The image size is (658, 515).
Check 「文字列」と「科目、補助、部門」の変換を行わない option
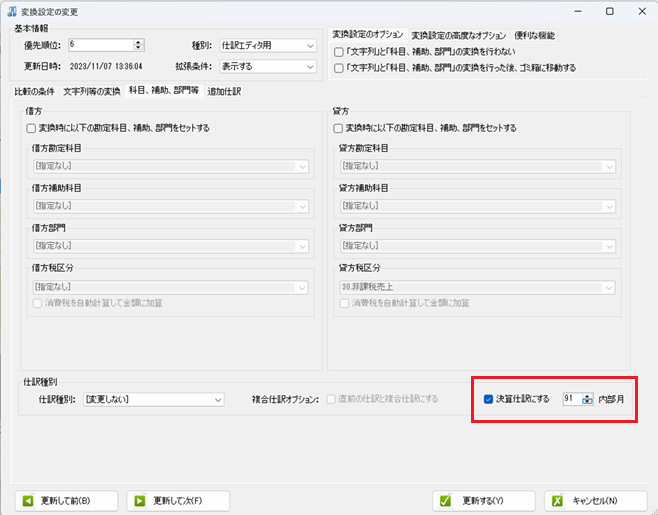pos(339,51)
